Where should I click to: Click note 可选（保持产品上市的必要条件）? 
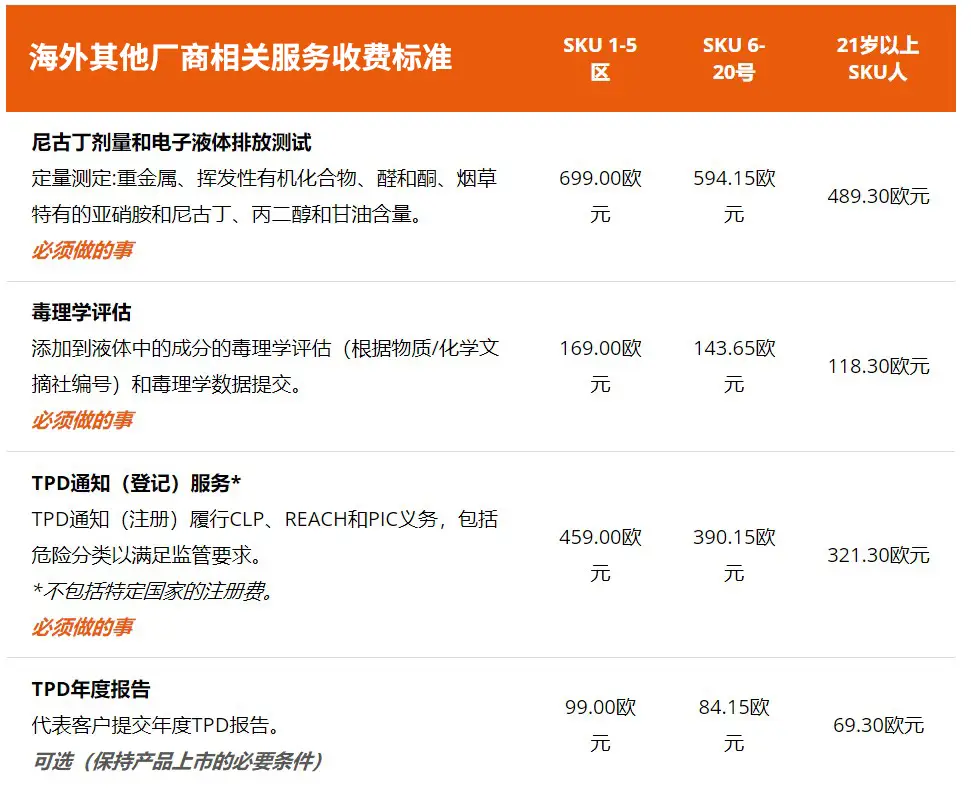tap(178, 761)
